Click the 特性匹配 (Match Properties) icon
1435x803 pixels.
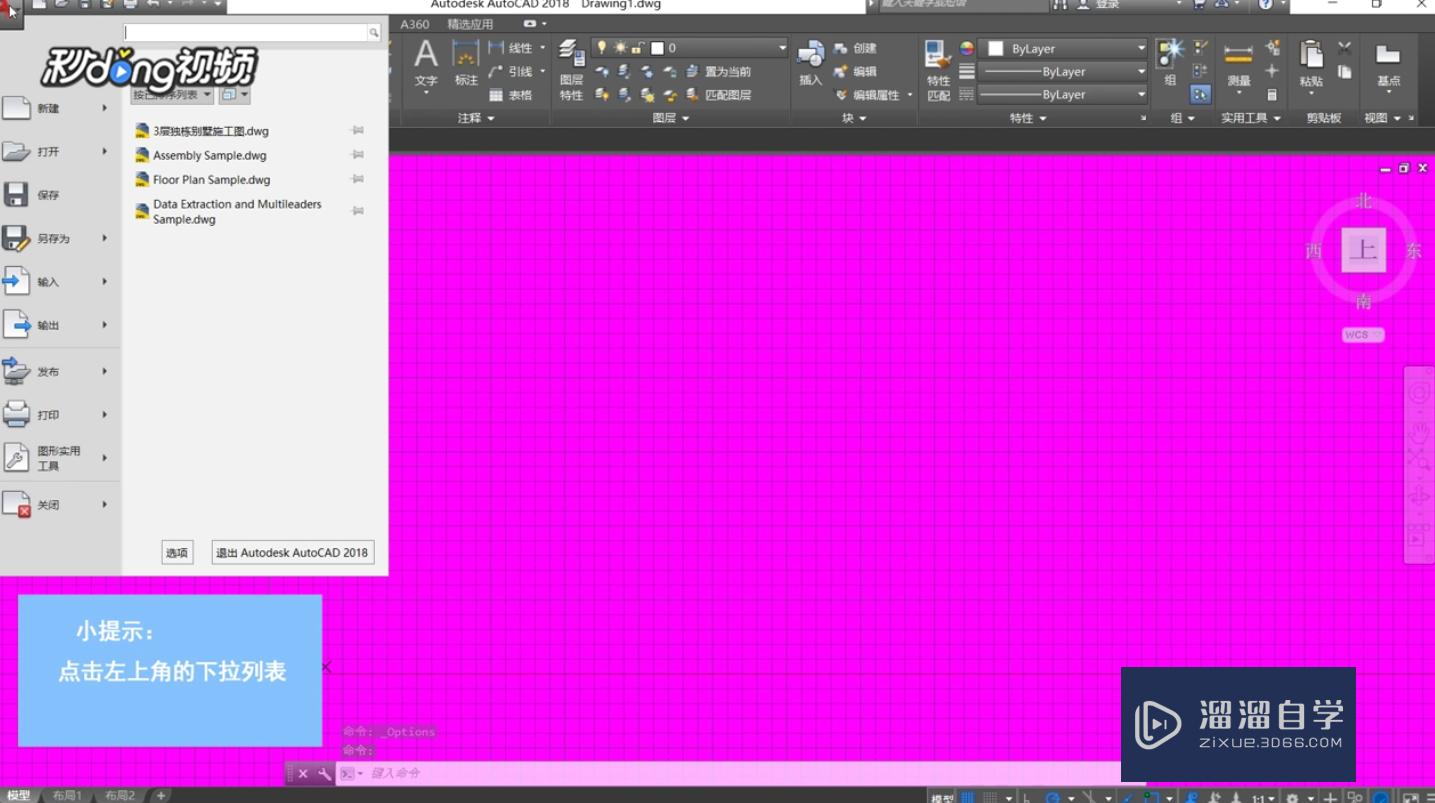[x=938, y=54]
